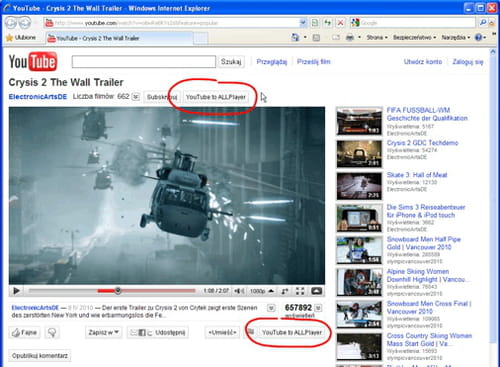This screenshot has height=367, width=500.
Task: Click the browser stop loading X icon
Action: (x=340, y=23)
